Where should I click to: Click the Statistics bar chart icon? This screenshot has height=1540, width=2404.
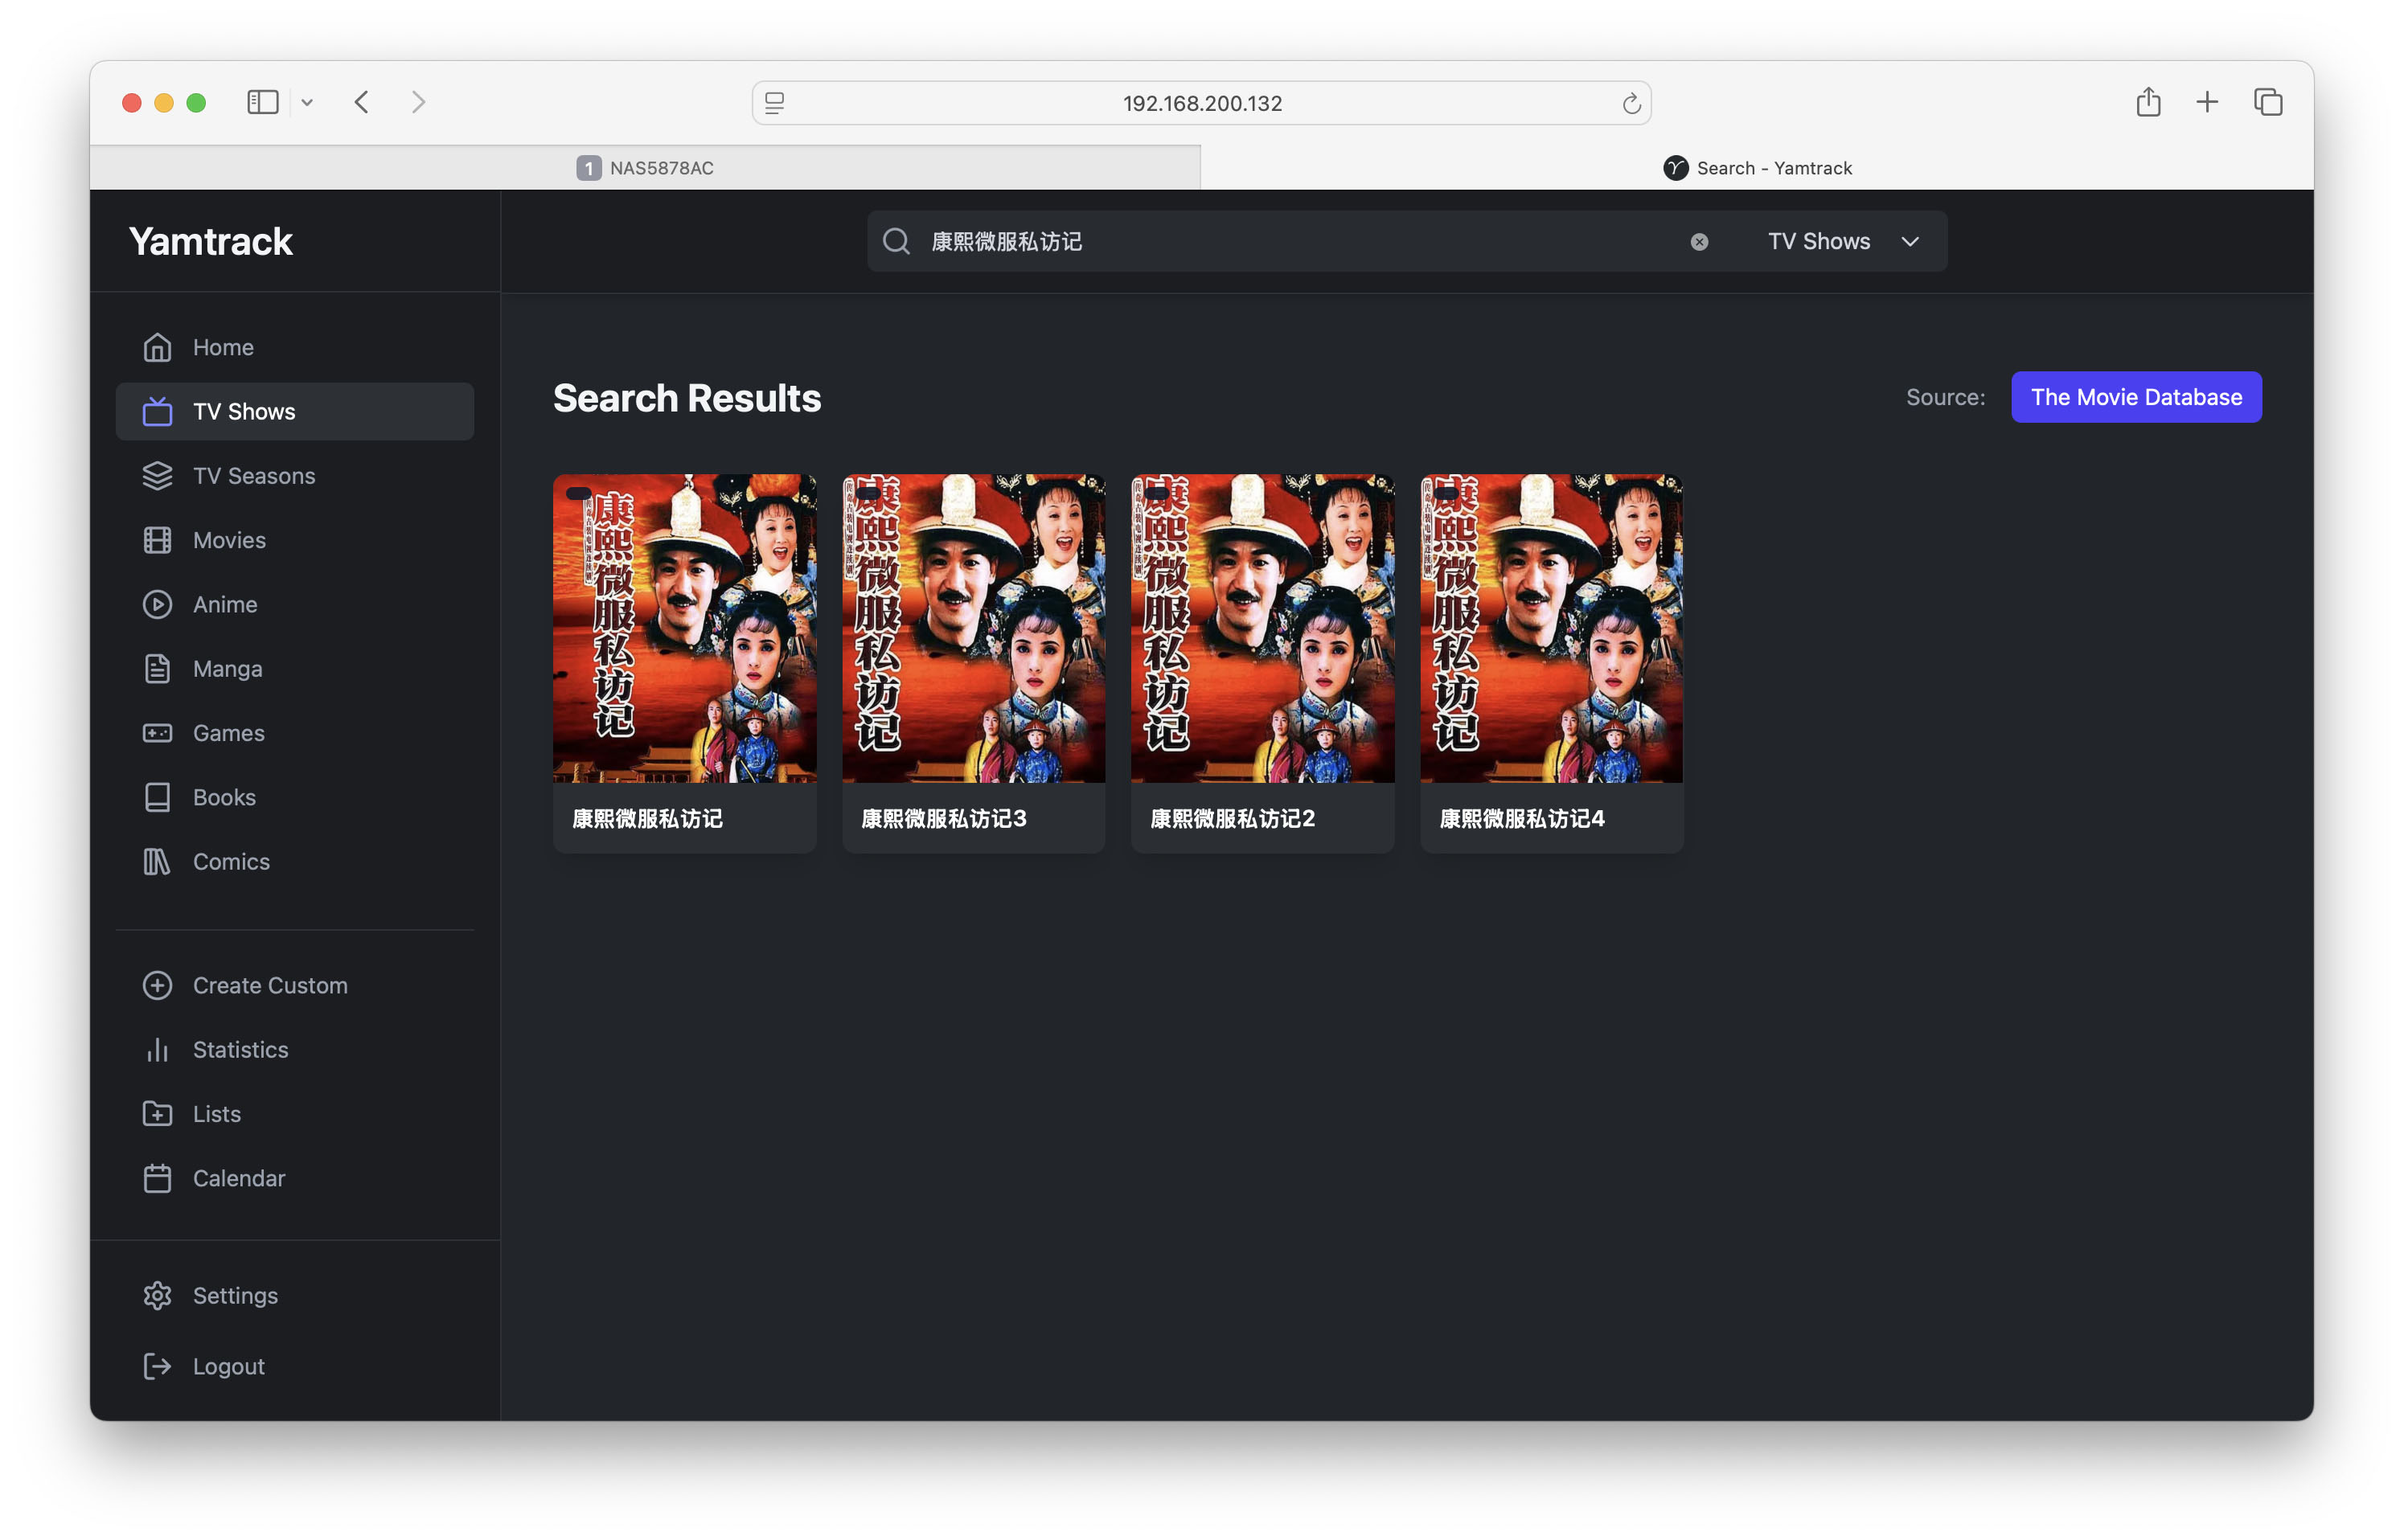(x=157, y=1049)
